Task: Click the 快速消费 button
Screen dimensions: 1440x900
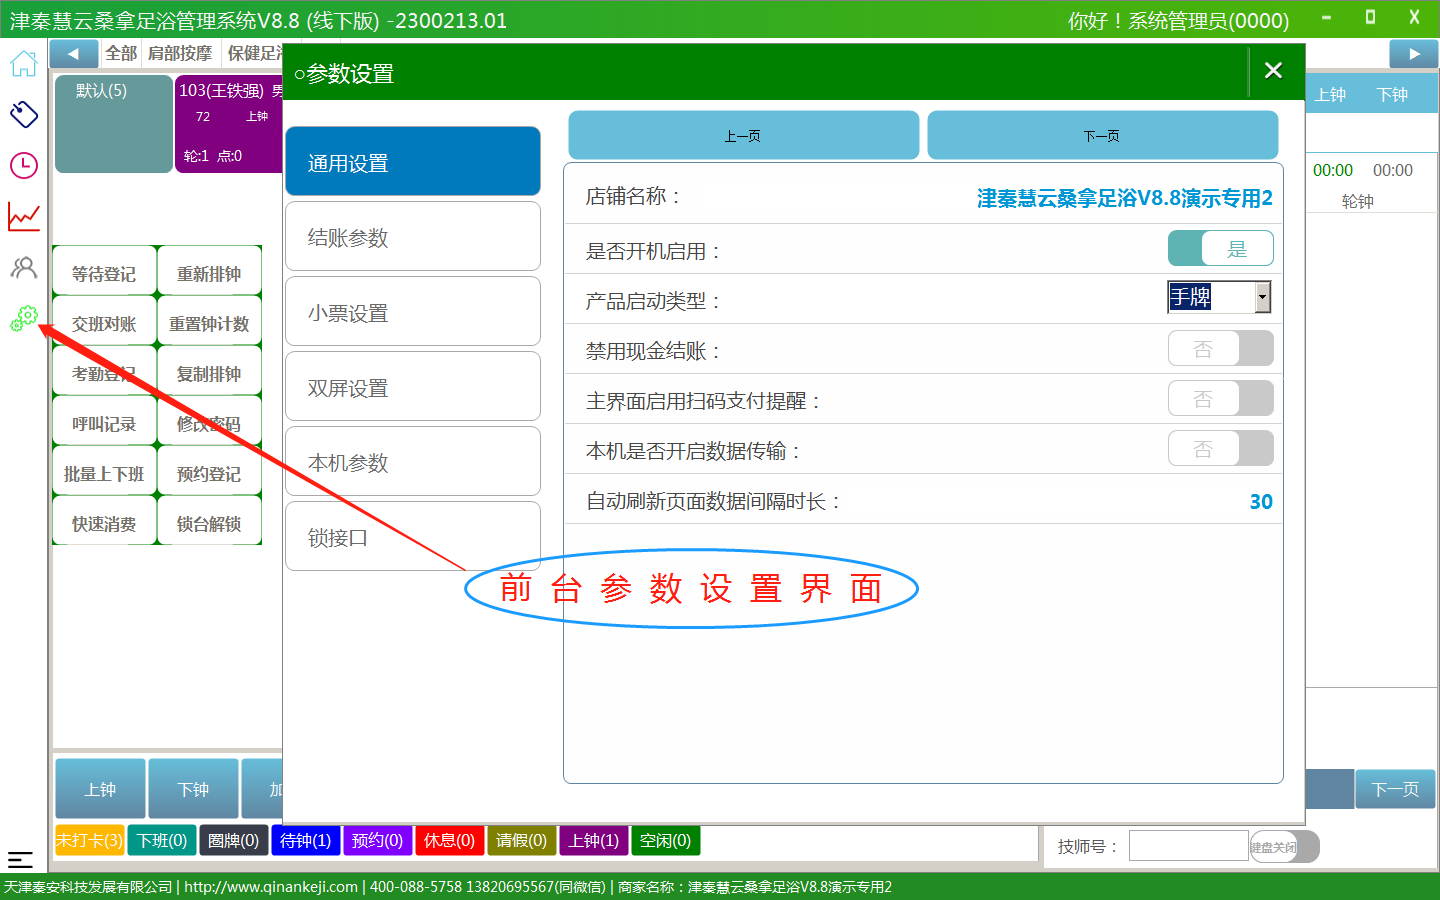Action: tap(104, 523)
